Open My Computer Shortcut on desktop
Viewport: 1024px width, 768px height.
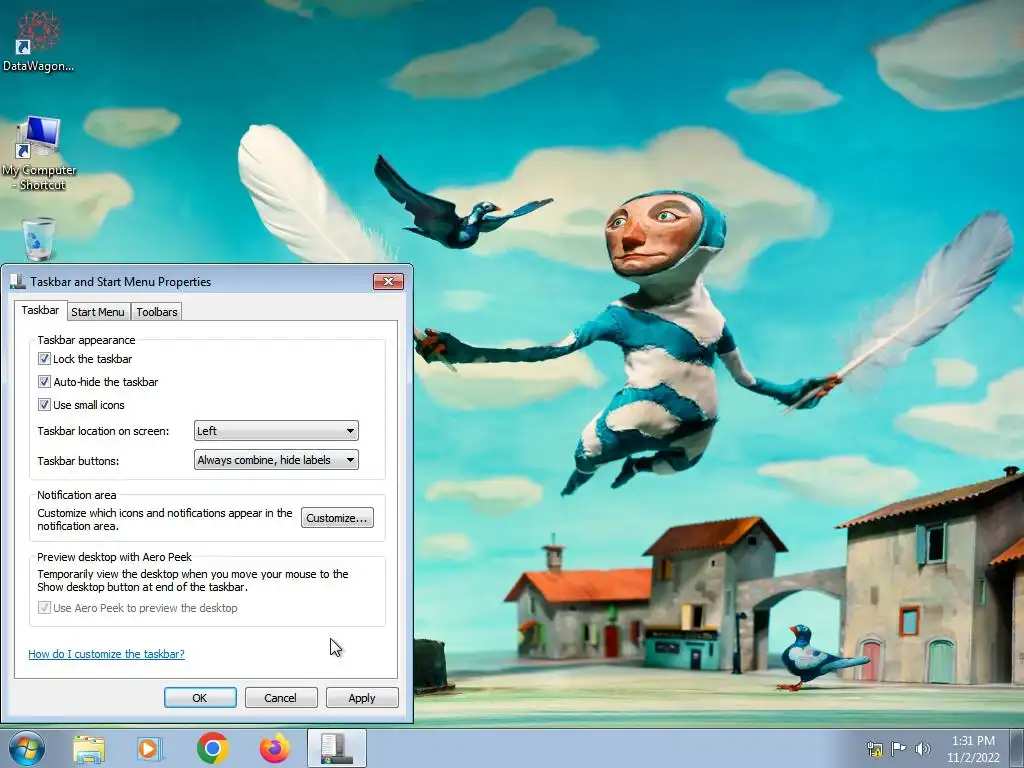point(39,153)
